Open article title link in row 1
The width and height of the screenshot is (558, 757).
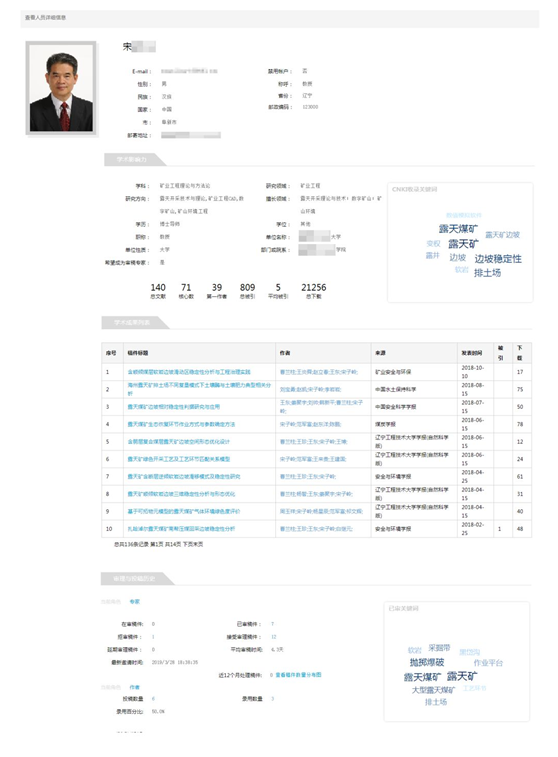click(x=189, y=372)
